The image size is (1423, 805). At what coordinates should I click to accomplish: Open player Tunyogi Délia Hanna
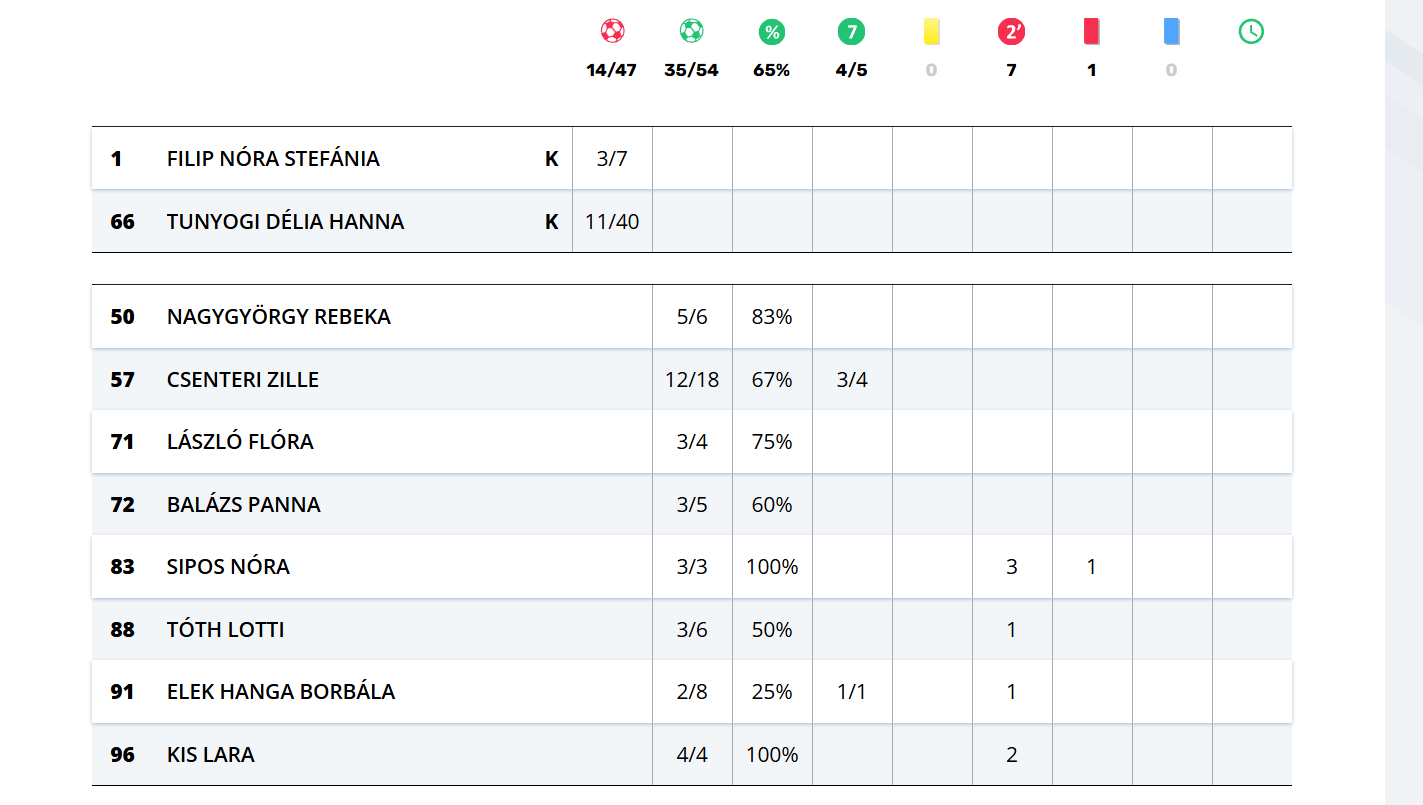285,222
